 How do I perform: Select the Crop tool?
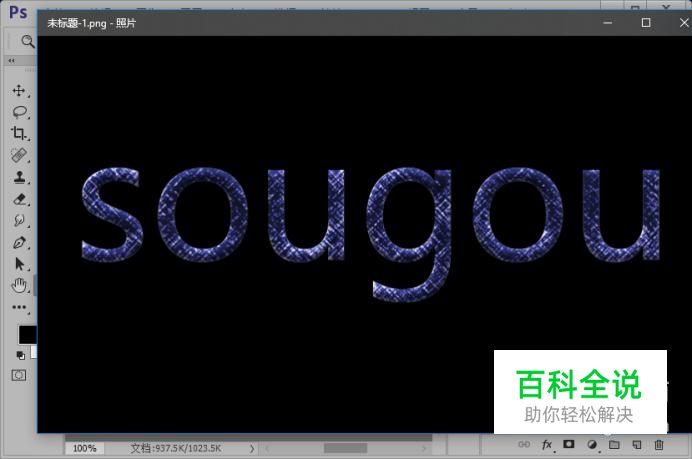[x=19, y=133]
